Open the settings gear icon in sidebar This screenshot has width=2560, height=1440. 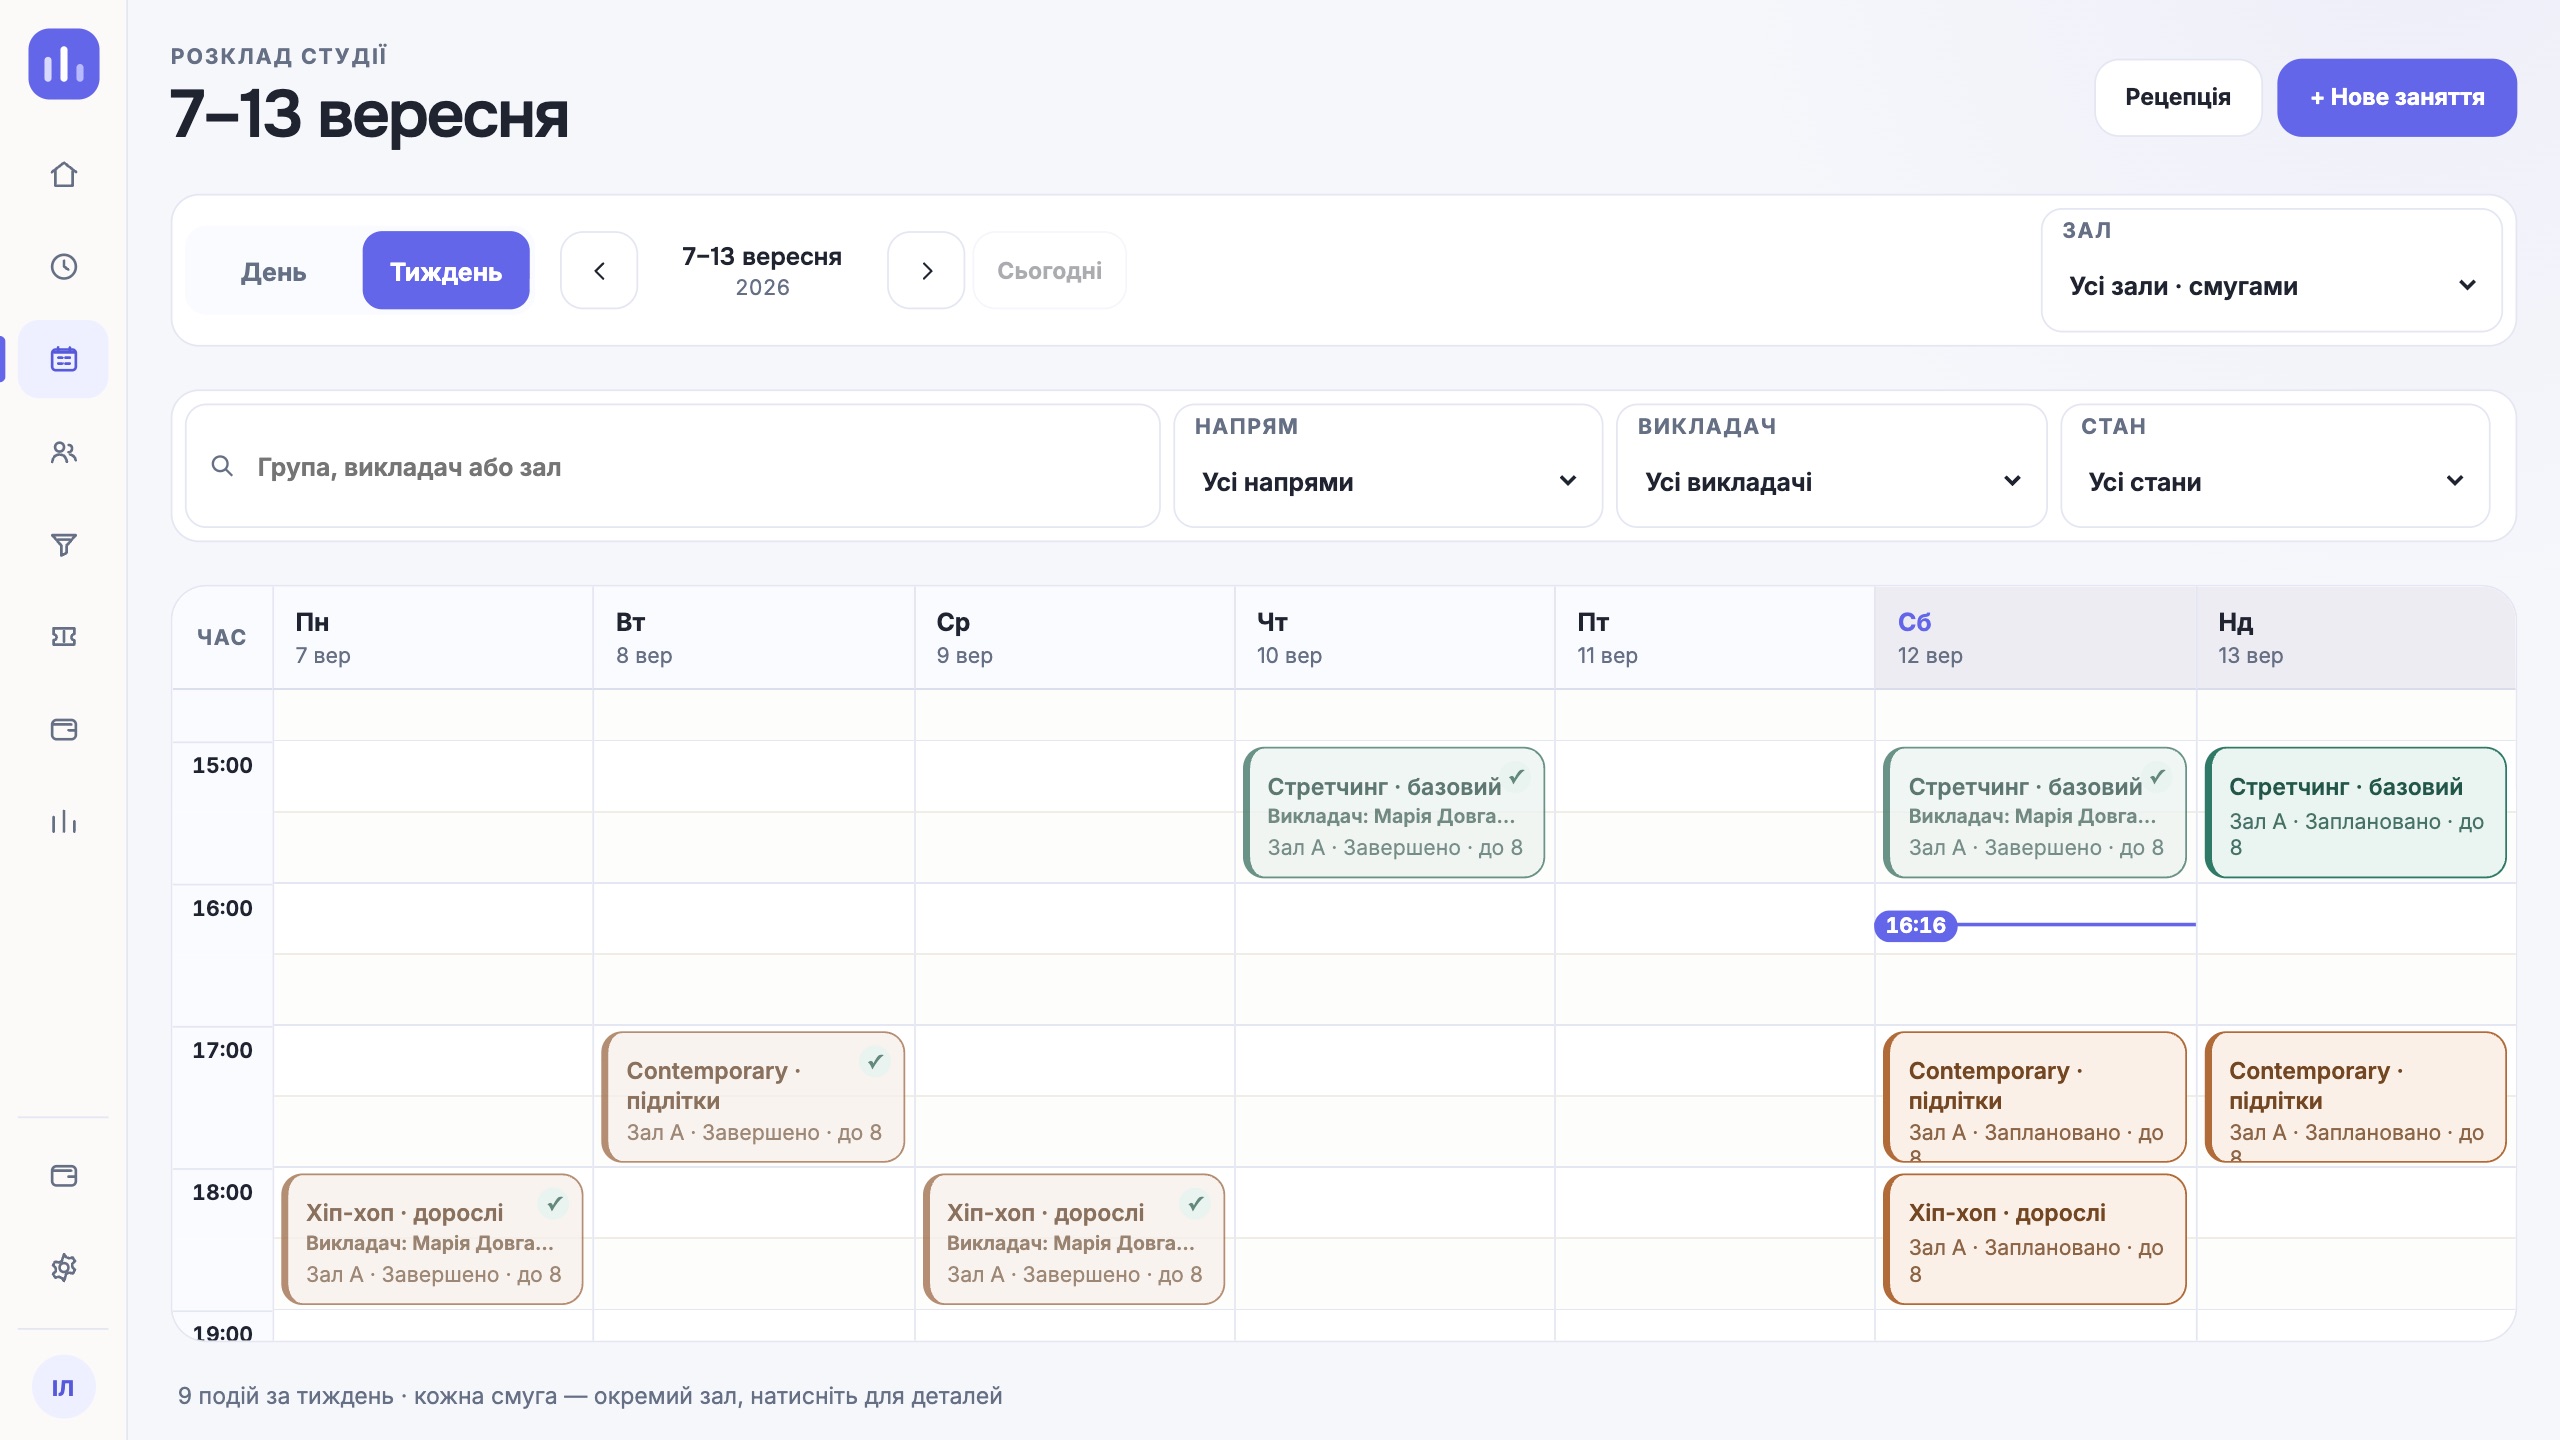[64, 1268]
